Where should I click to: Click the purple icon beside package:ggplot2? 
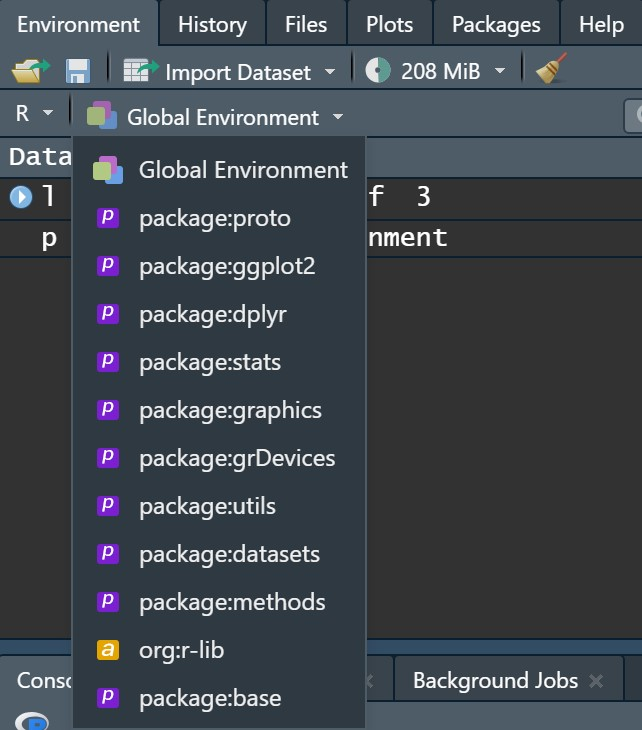coord(108,265)
